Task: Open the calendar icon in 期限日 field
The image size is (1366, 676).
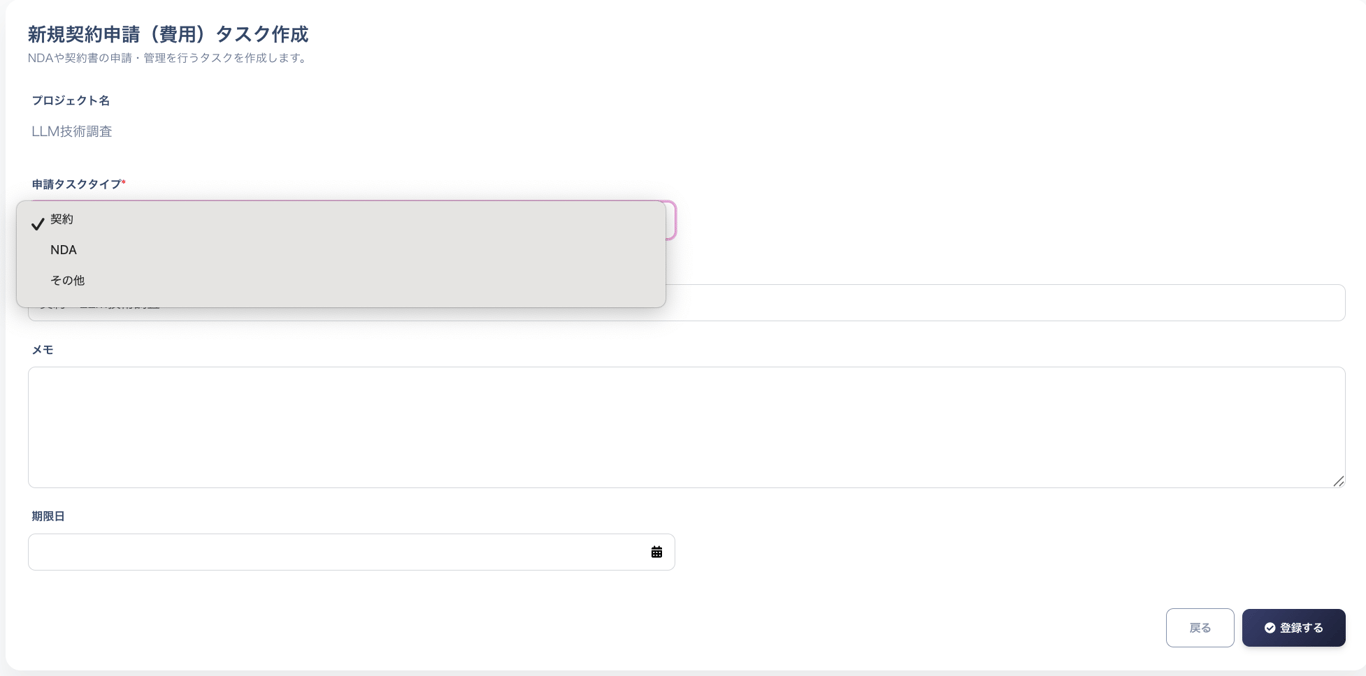Action: click(656, 552)
